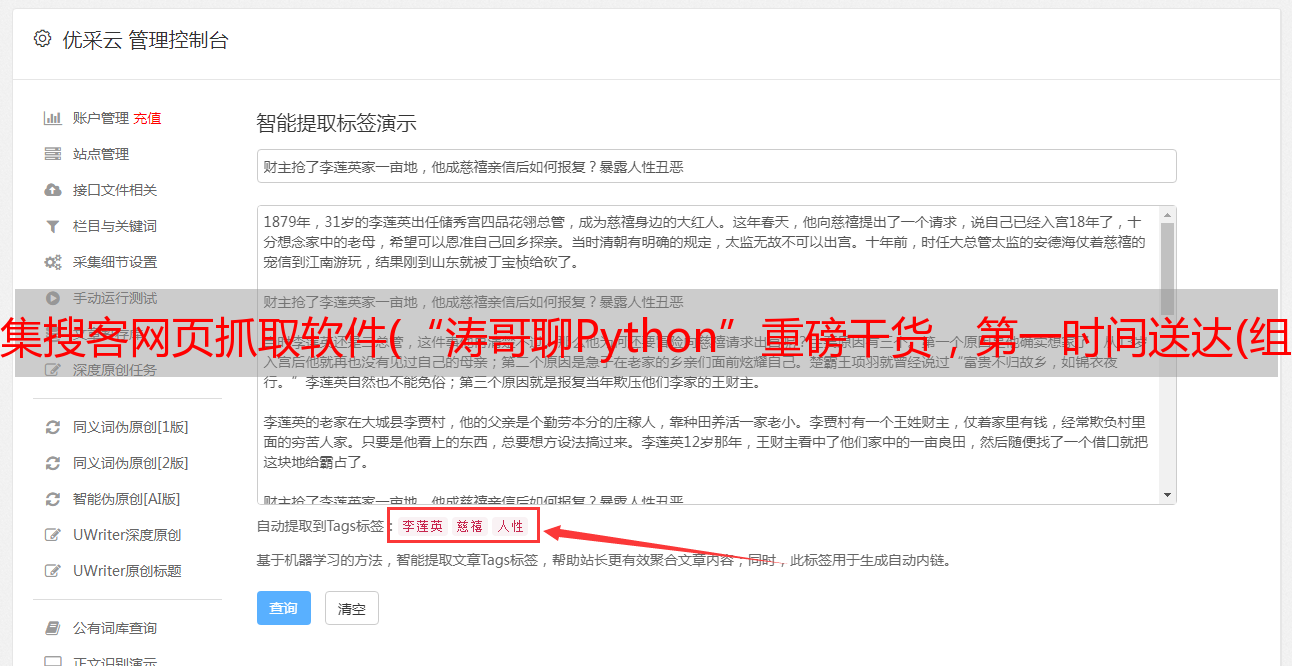This screenshot has height=666, width=1292.
Task: Click the cloud icon for 接口文件相关
Action: 53,190
